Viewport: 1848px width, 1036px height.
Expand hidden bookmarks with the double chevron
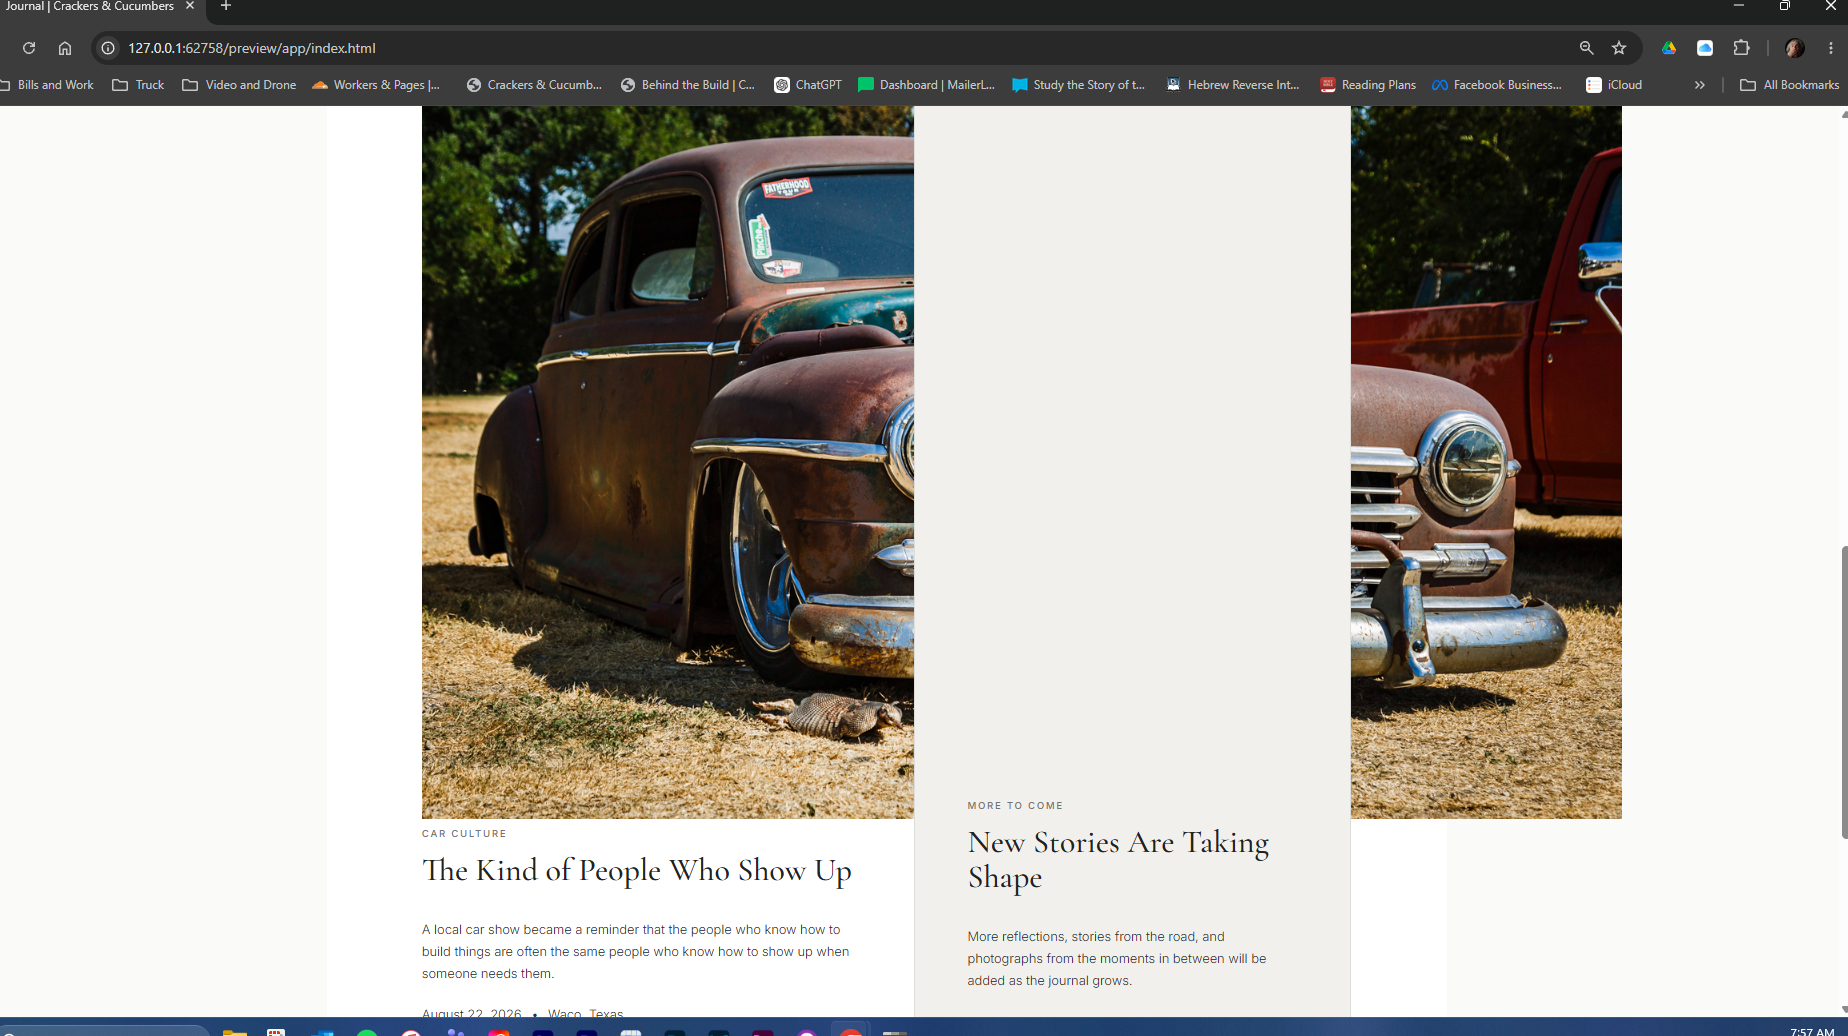coord(1699,85)
